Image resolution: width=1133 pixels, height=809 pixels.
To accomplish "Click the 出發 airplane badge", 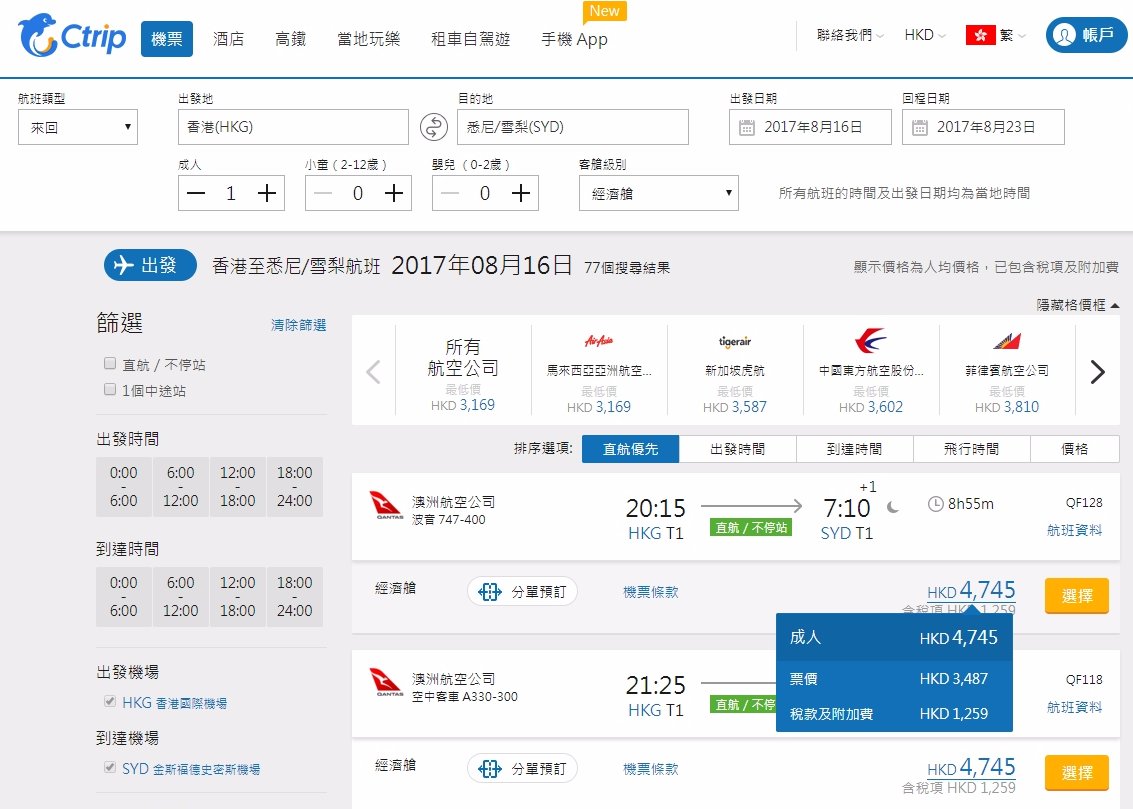I will 150,265.
